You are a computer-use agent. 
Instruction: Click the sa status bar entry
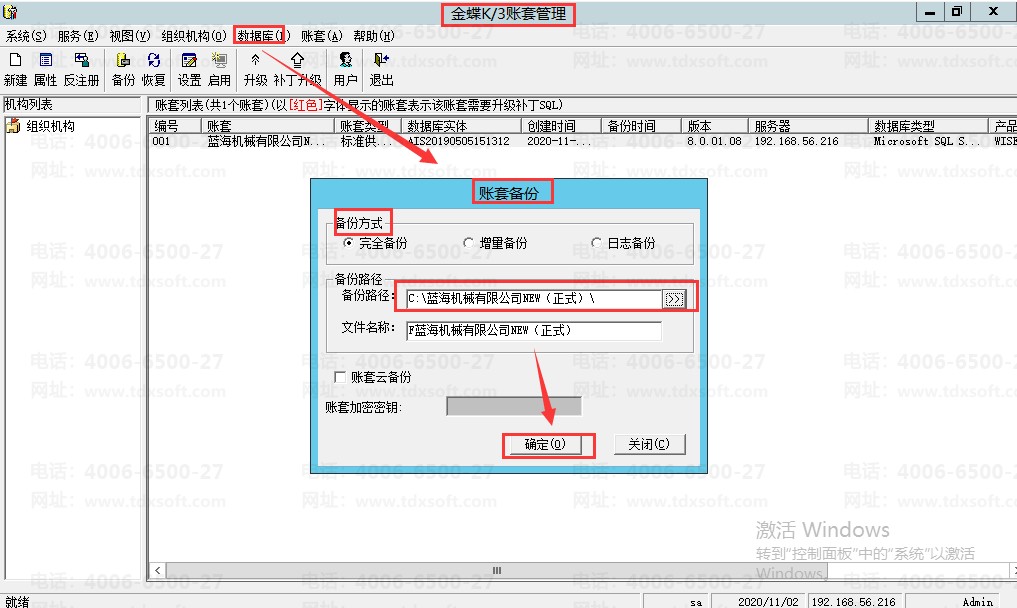695,602
